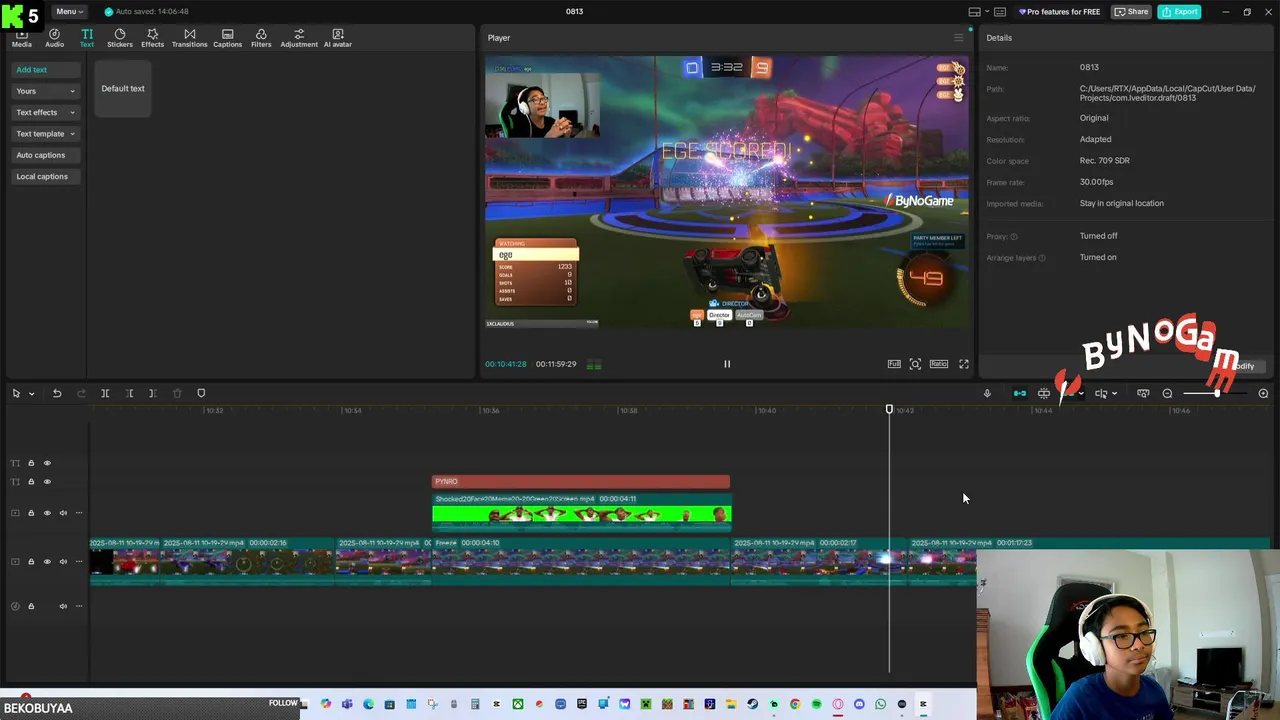
Task: Click Pro features for FREE
Action: [1060, 12]
